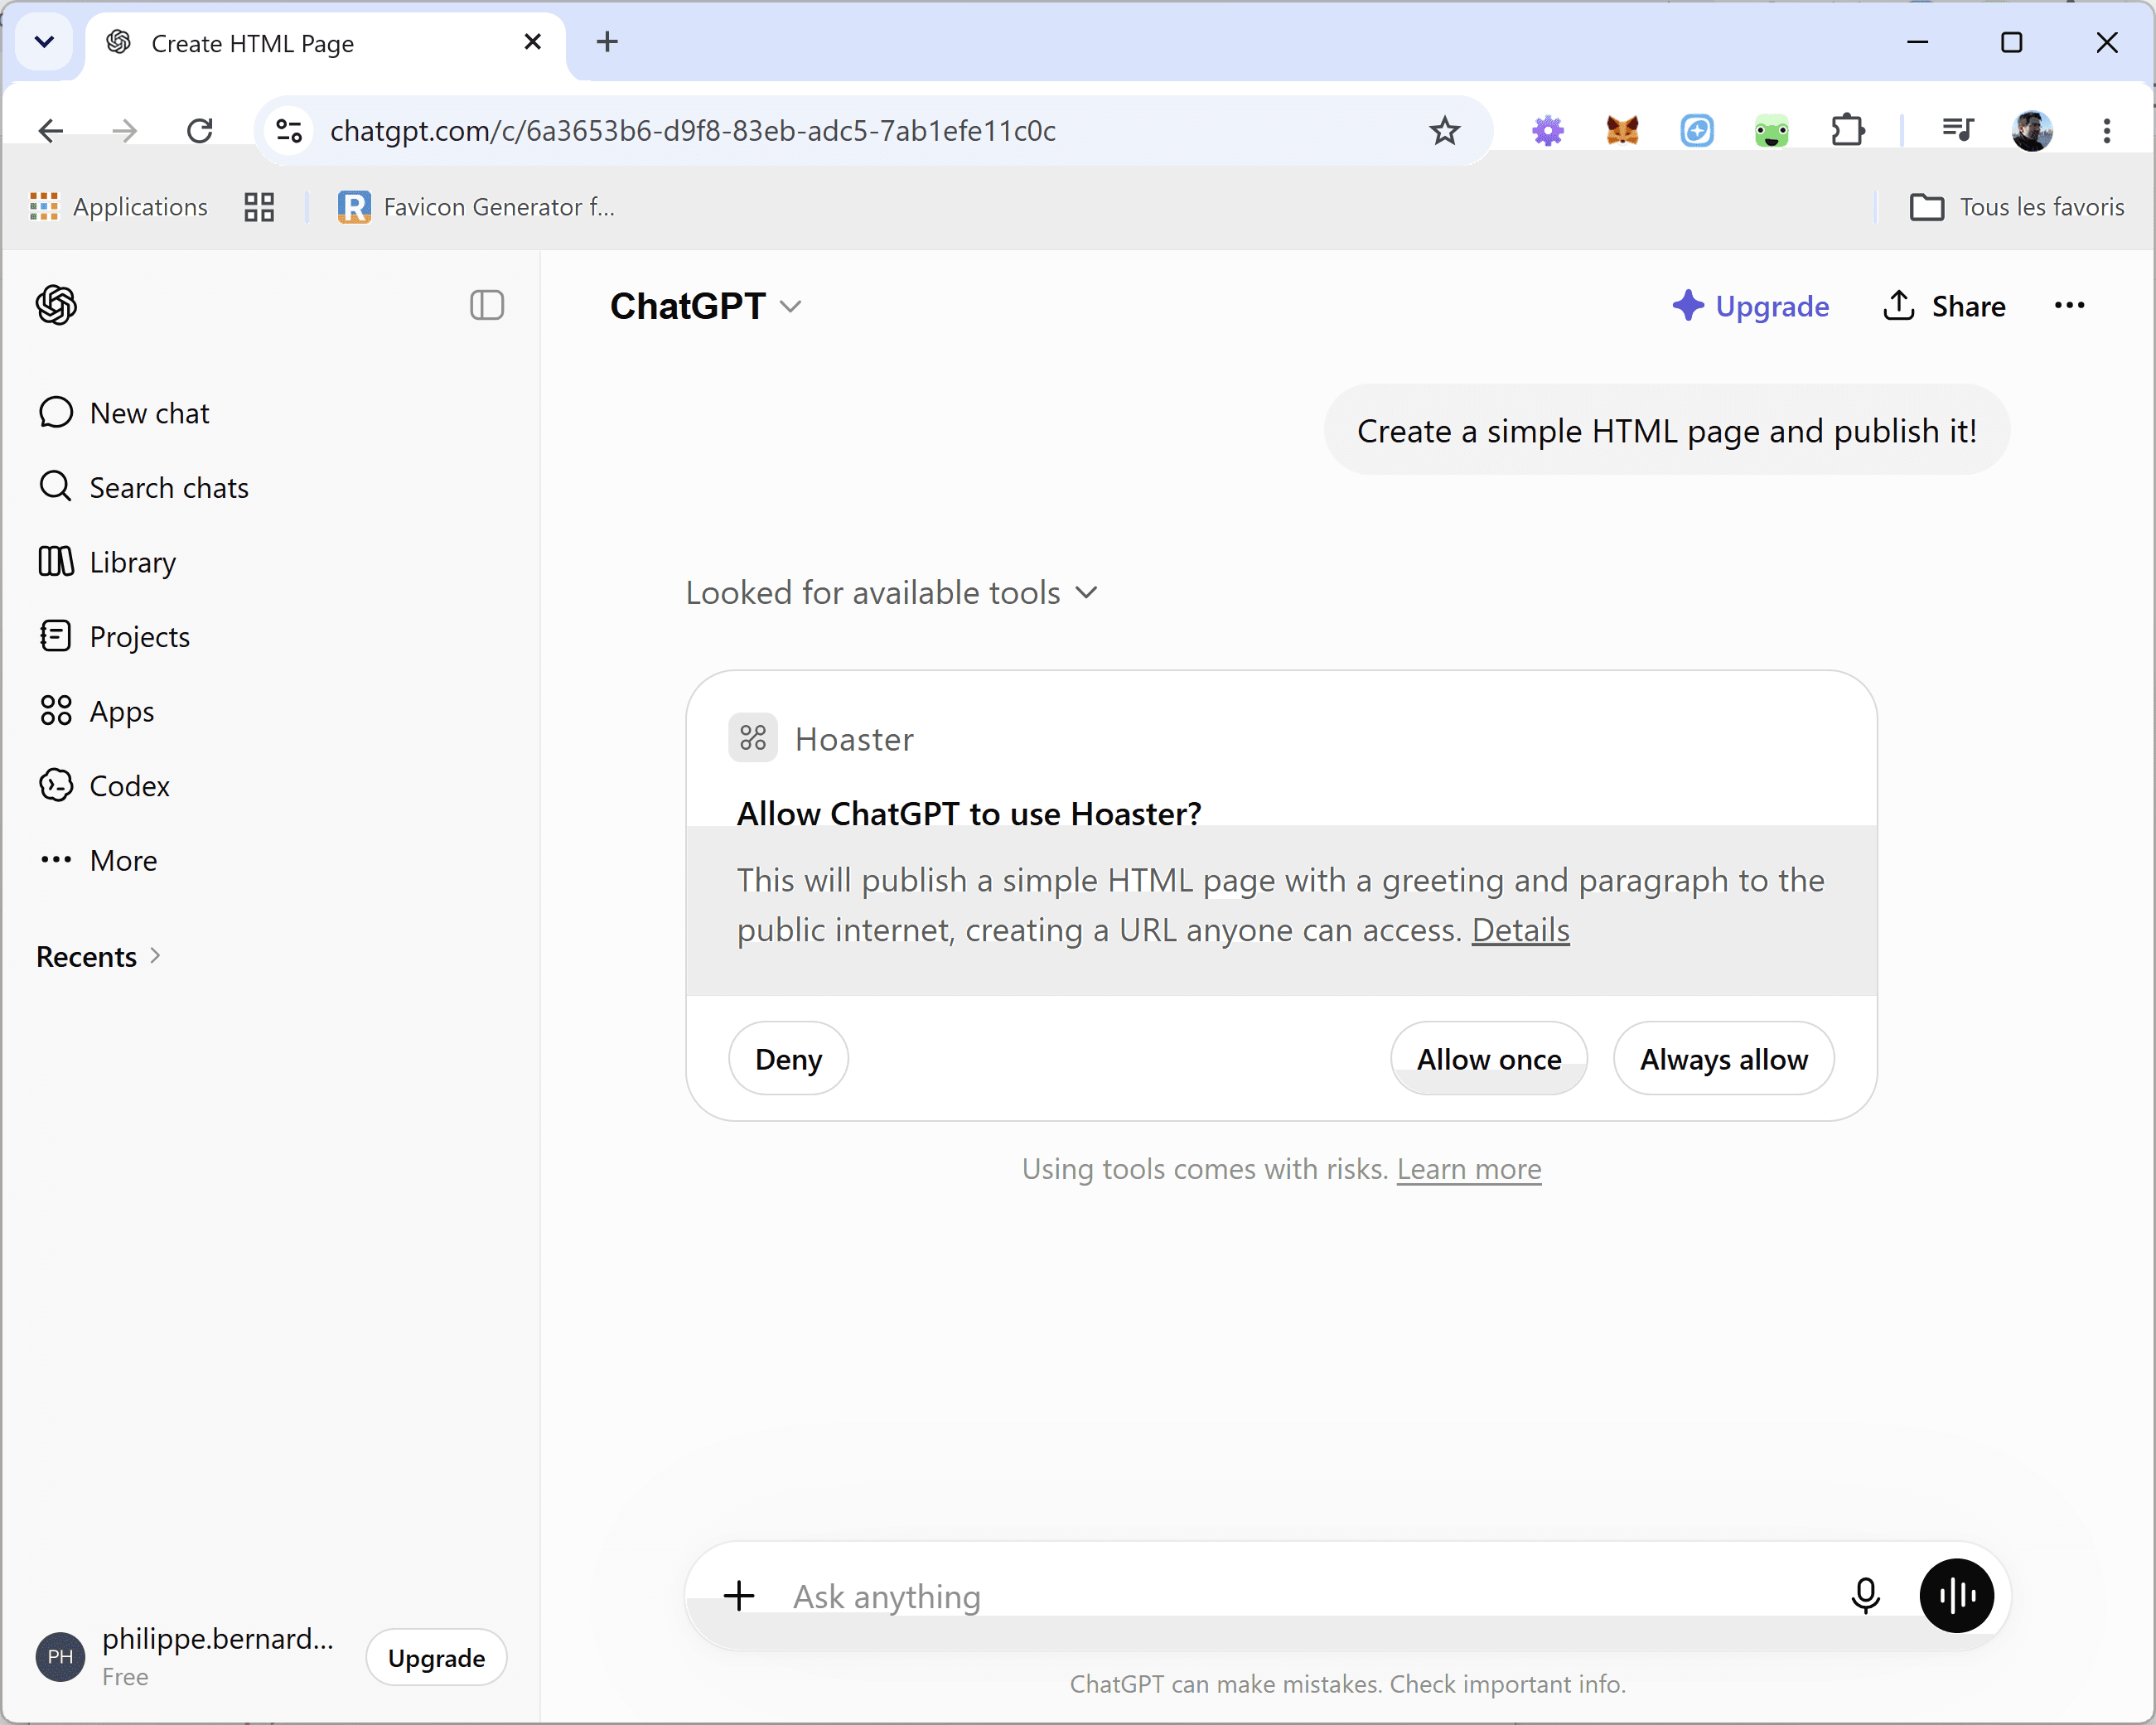Click the purple gear extension icon
This screenshot has width=2156, height=1725.
pos(1547,130)
